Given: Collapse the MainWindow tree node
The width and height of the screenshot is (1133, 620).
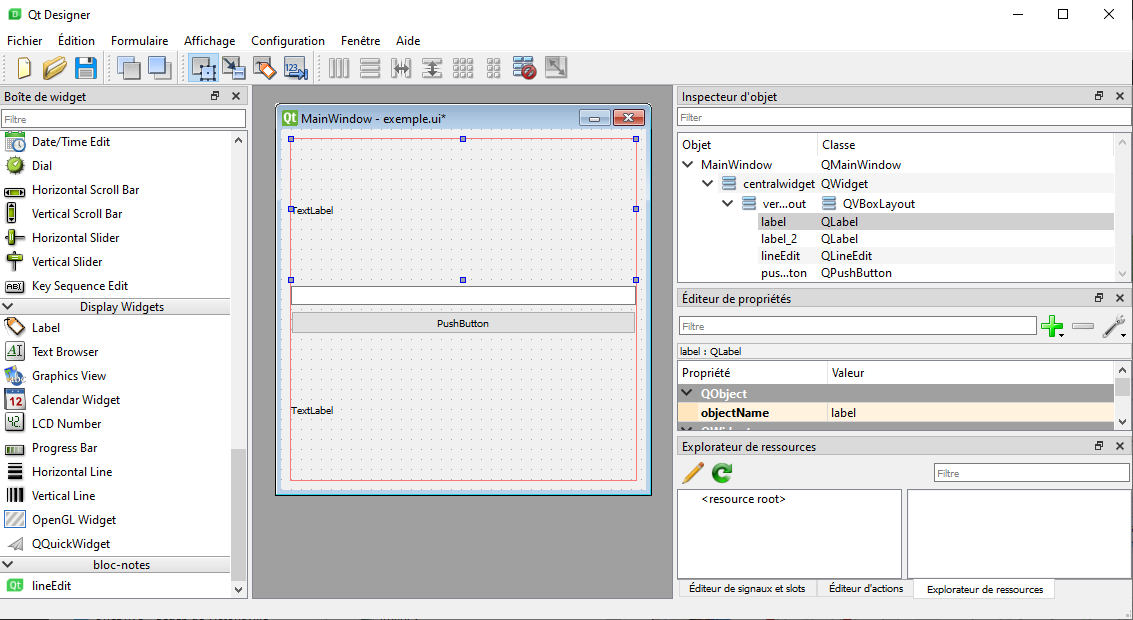Looking at the screenshot, I should point(688,165).
